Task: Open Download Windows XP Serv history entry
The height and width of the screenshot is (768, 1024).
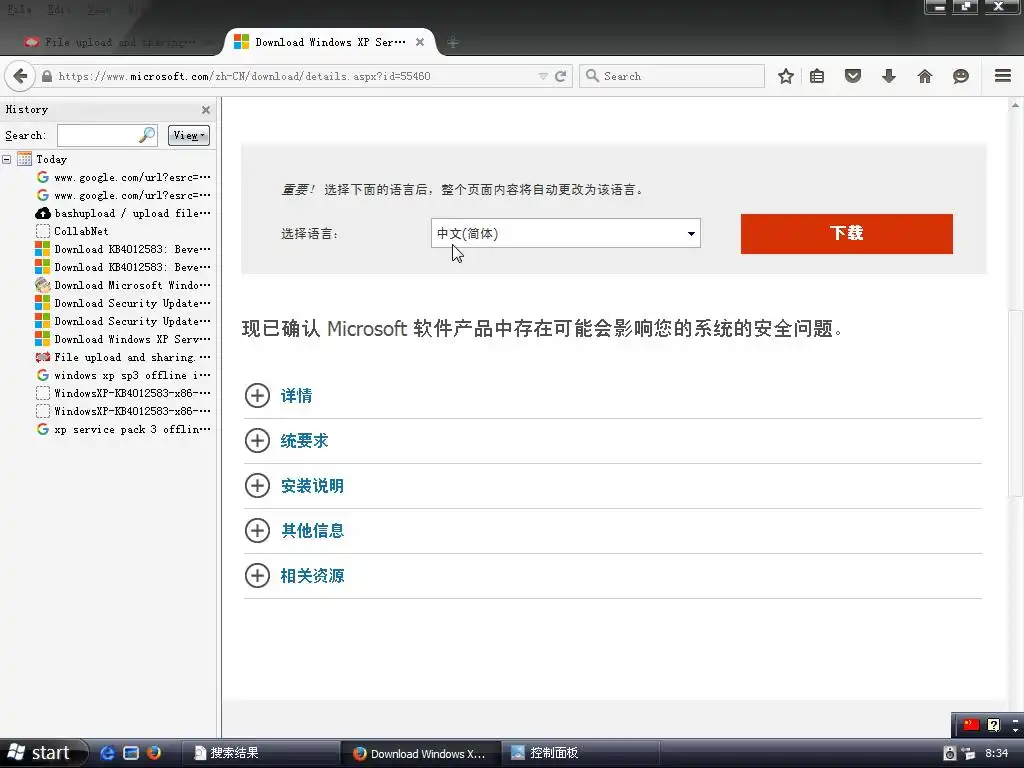Action: [123, 339]
